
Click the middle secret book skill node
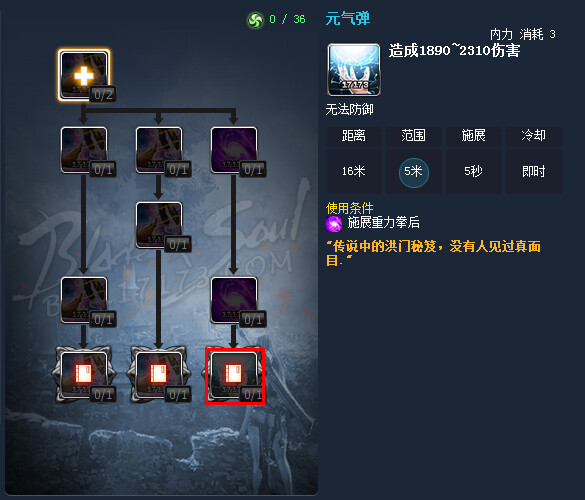tap(159, 374)
